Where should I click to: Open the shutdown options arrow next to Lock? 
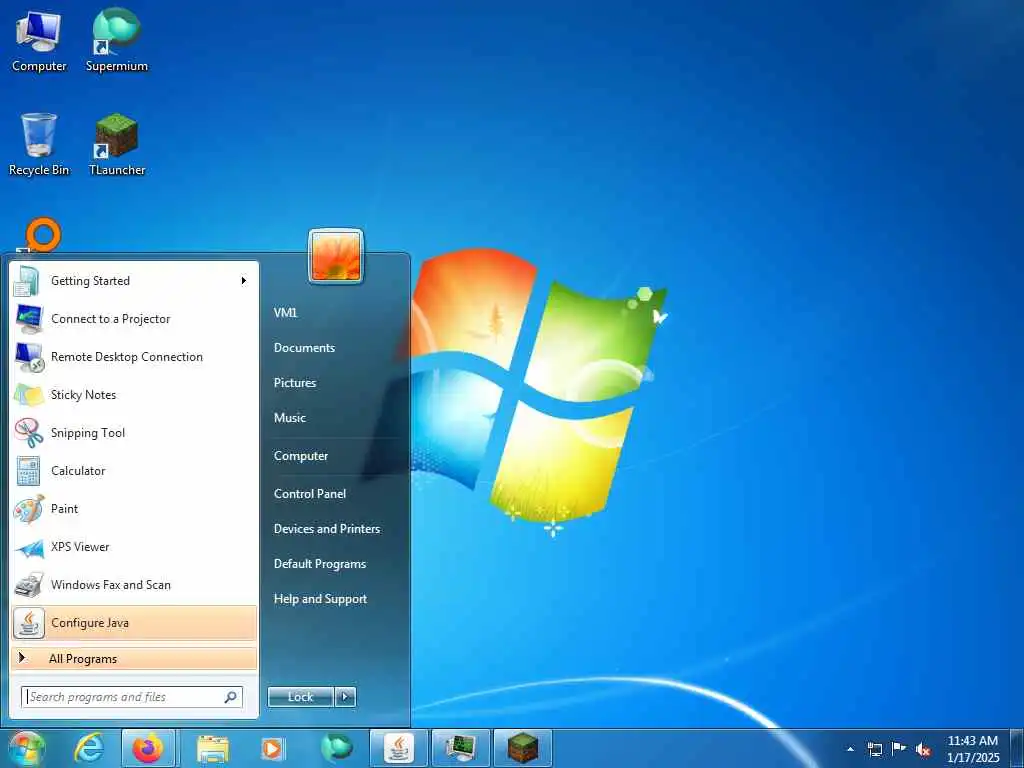(x=345, y=697)
